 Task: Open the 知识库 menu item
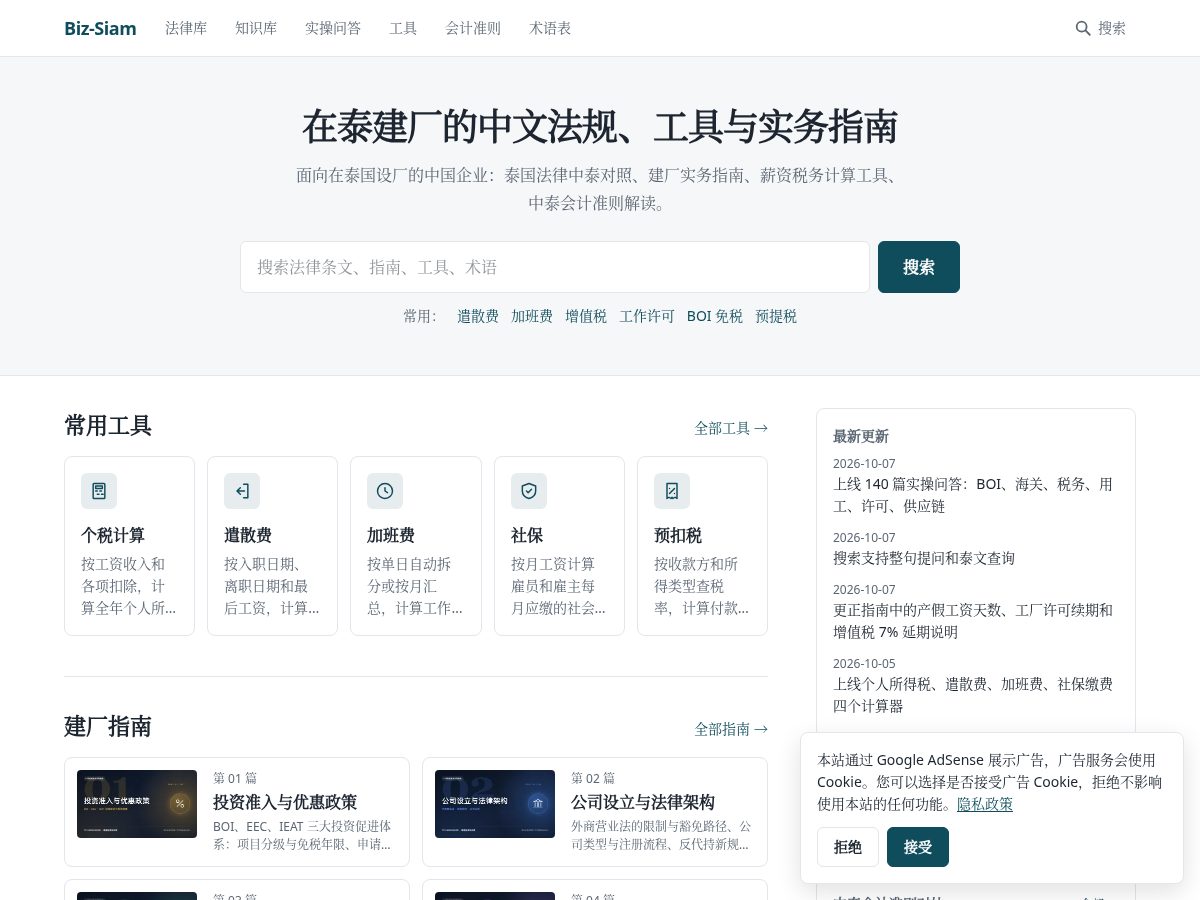point(256,28)
